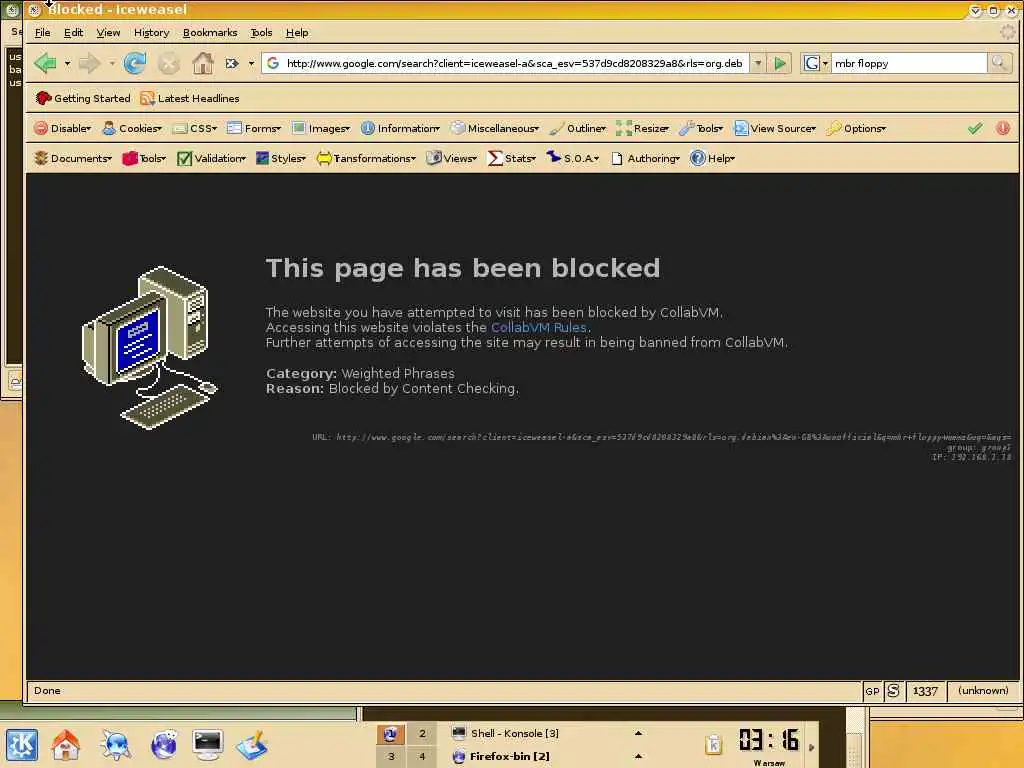Screen dimensions: 1024x768
Task: Open the Documents toolbar dropdown
Action: [x=73, y=159]
